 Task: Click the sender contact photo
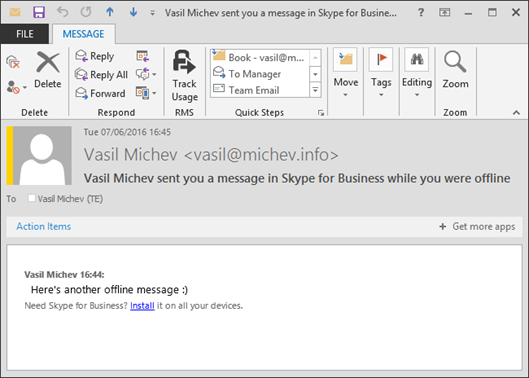(x=42, y=156)
